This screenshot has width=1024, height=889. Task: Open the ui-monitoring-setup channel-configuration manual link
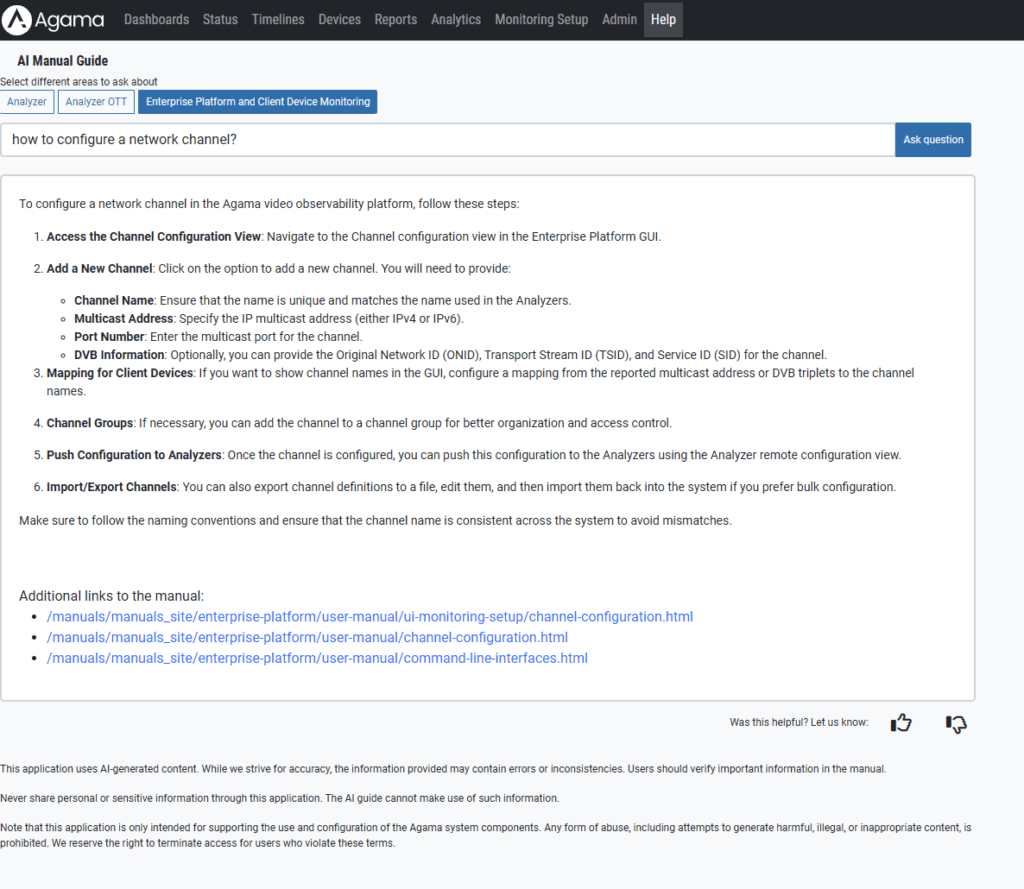[x=370, y=616]
